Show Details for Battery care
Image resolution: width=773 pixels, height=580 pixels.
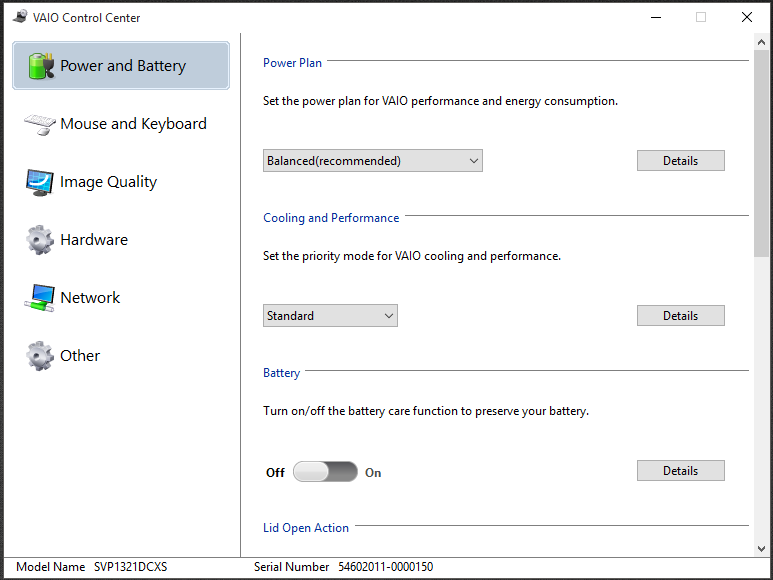tap(681, 471)
